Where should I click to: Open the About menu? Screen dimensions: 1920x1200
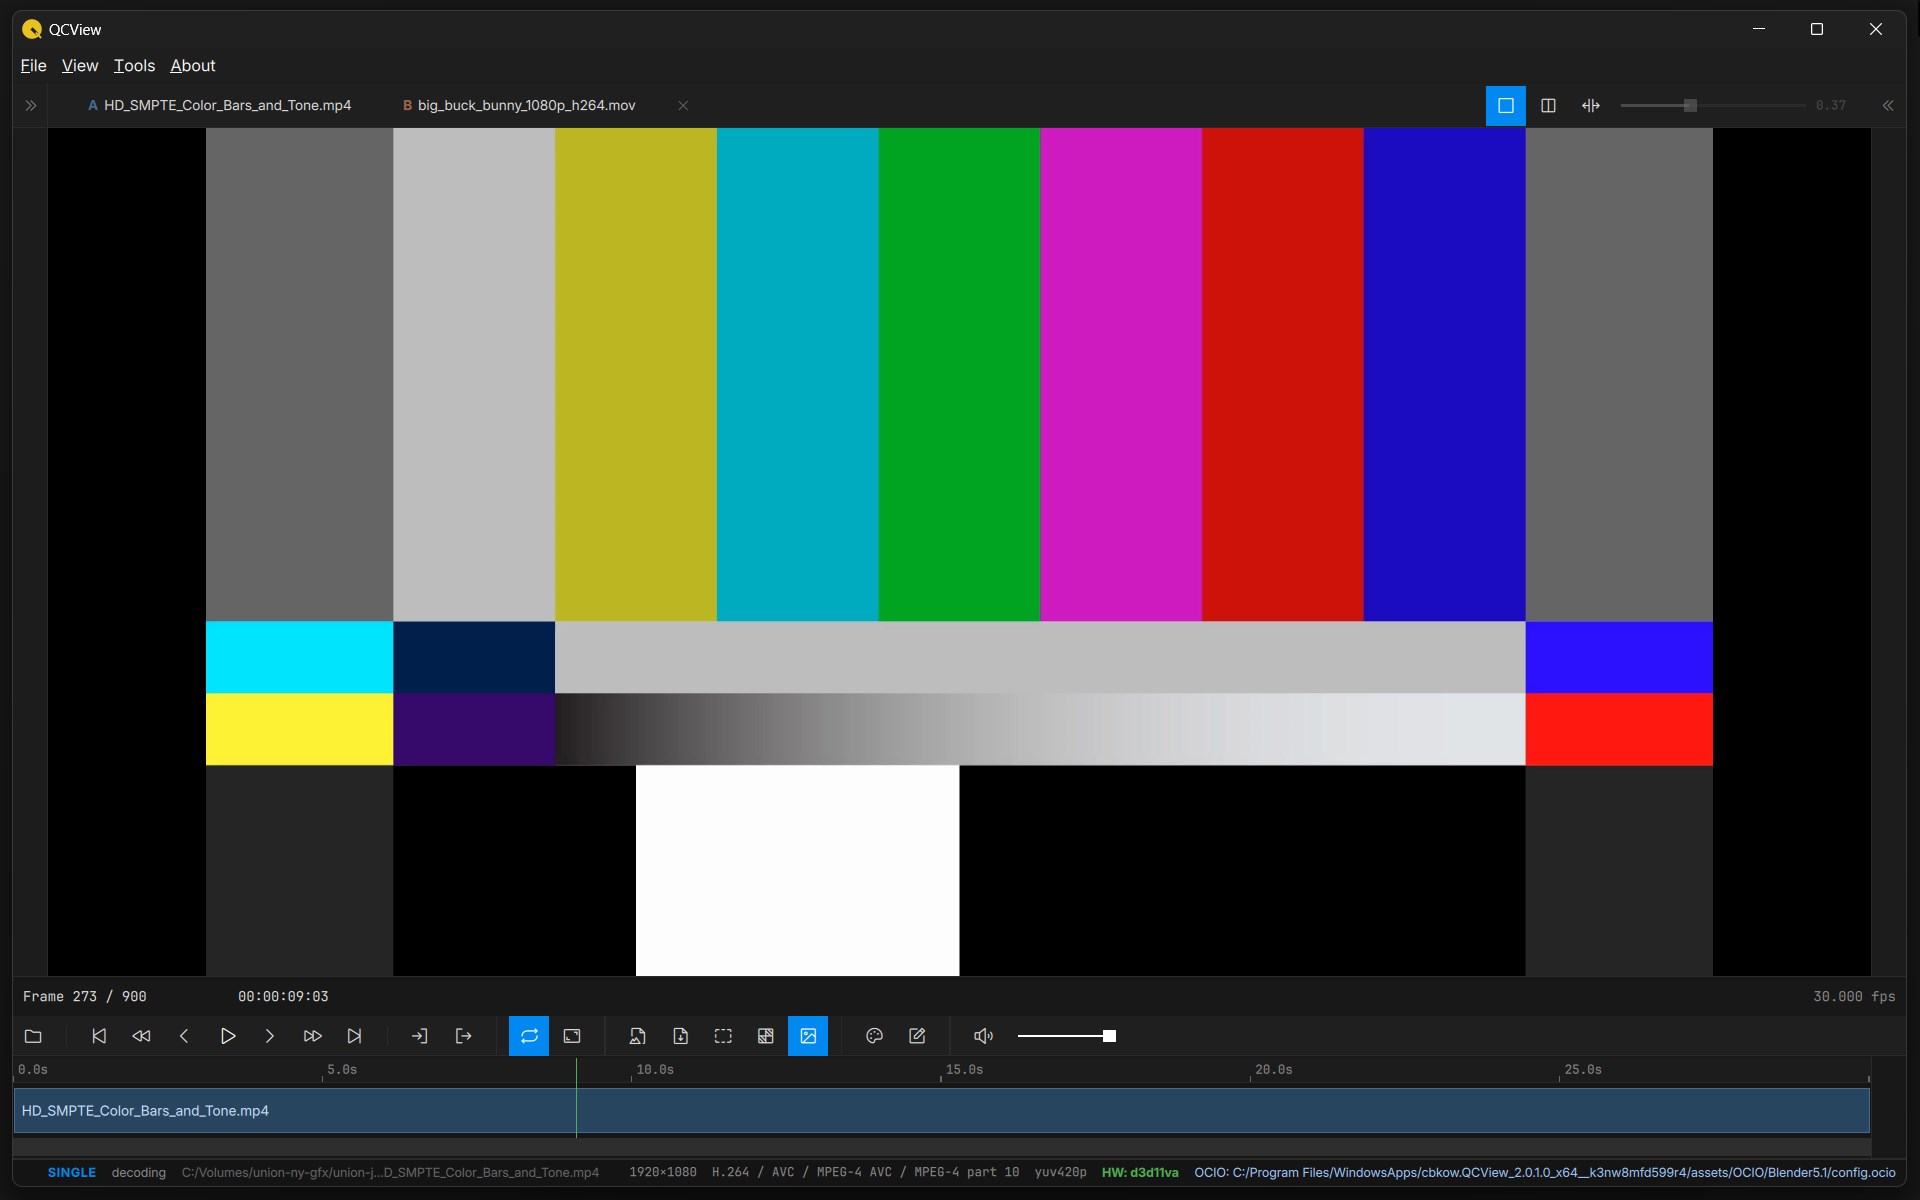coord(193,65)
